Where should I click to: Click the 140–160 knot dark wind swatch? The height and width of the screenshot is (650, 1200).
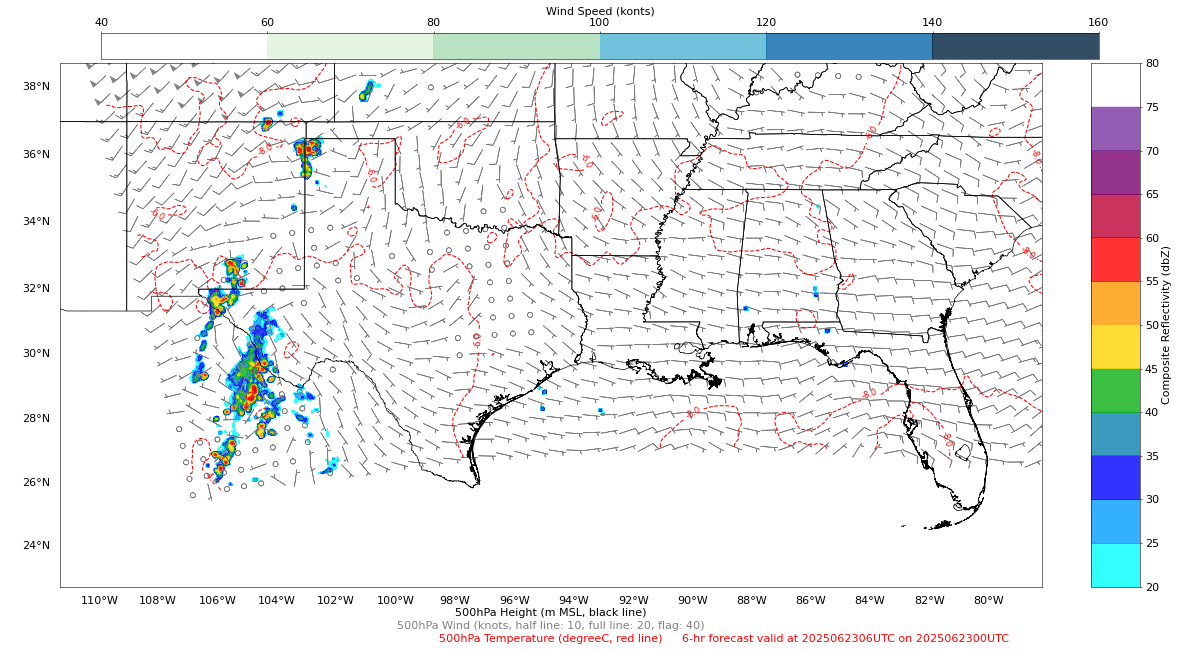[x=1015, y=46]
